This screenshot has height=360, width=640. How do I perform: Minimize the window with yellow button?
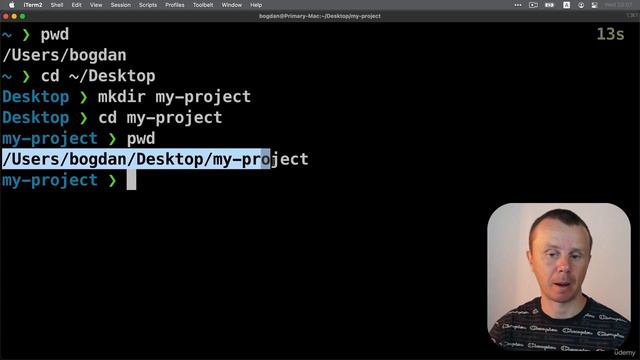click(x=14, y=16)
